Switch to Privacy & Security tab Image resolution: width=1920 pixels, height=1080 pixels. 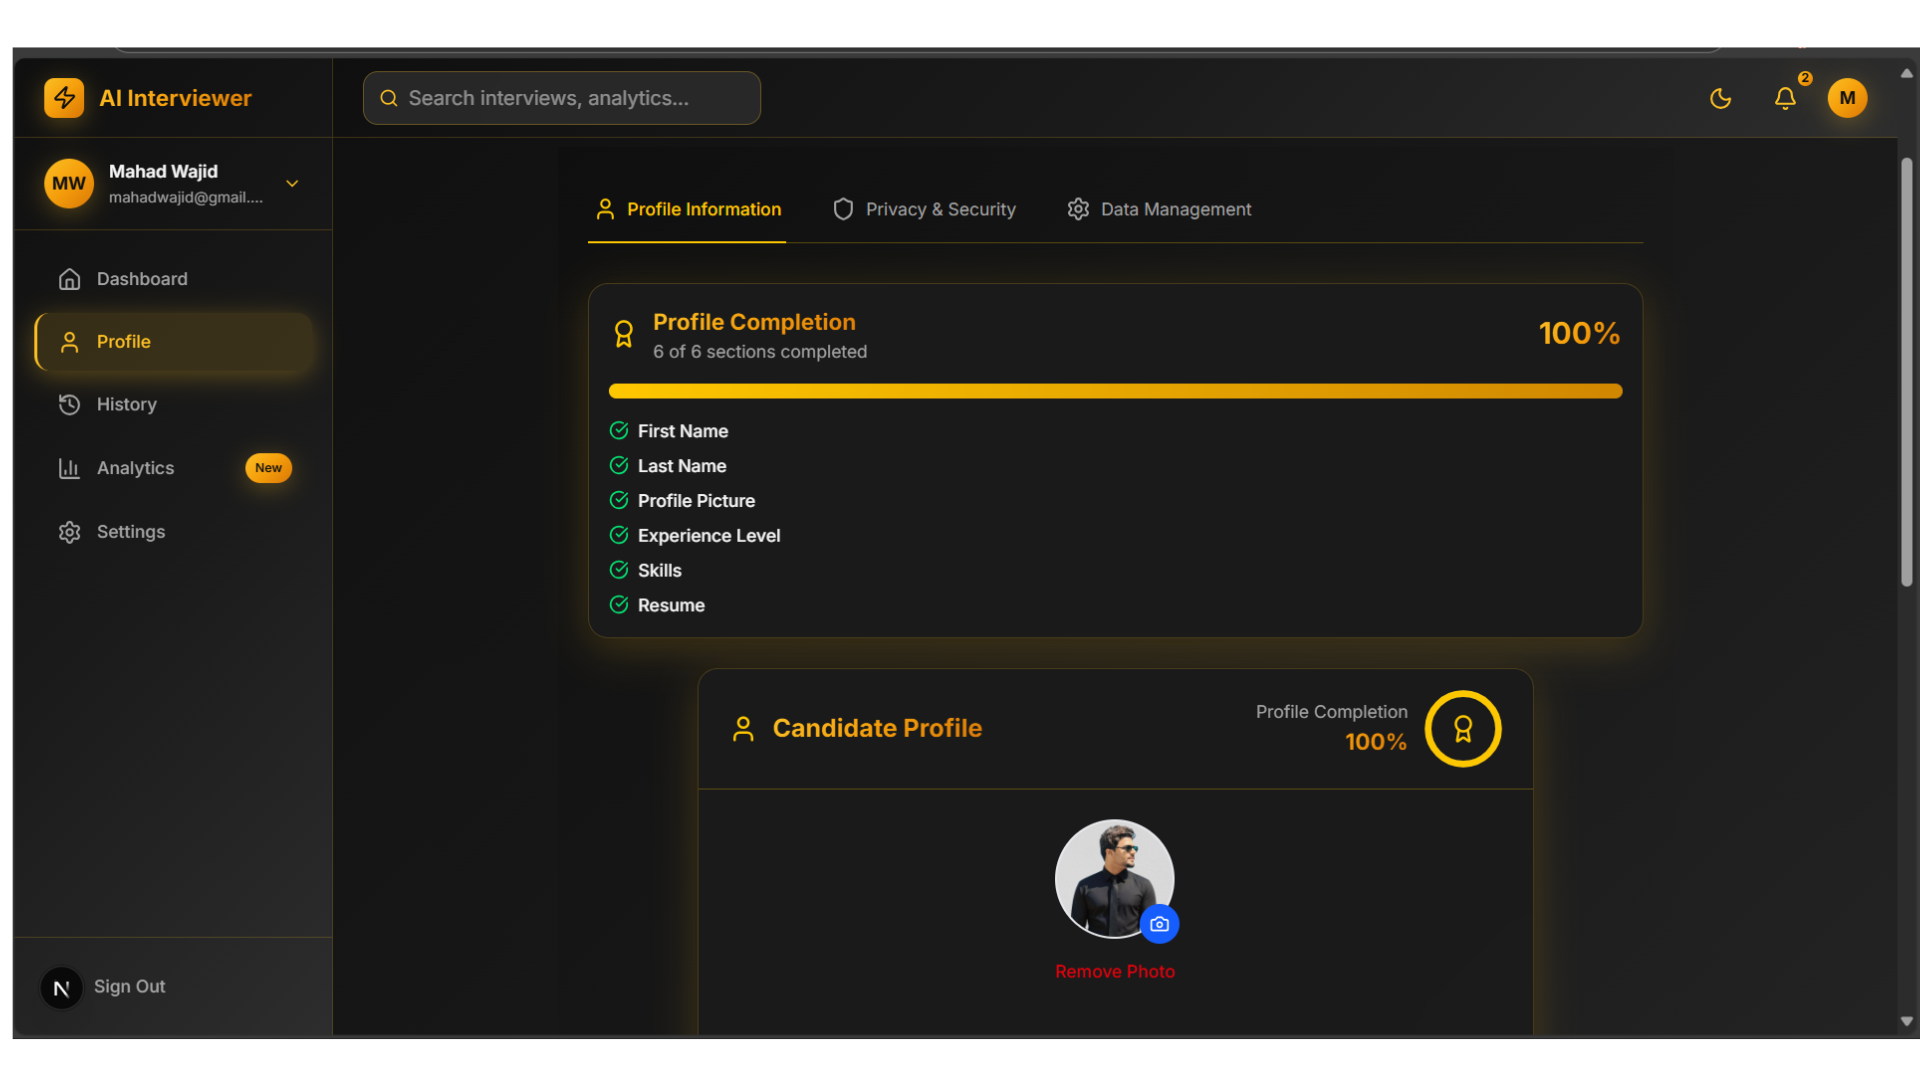click(924, 209)
